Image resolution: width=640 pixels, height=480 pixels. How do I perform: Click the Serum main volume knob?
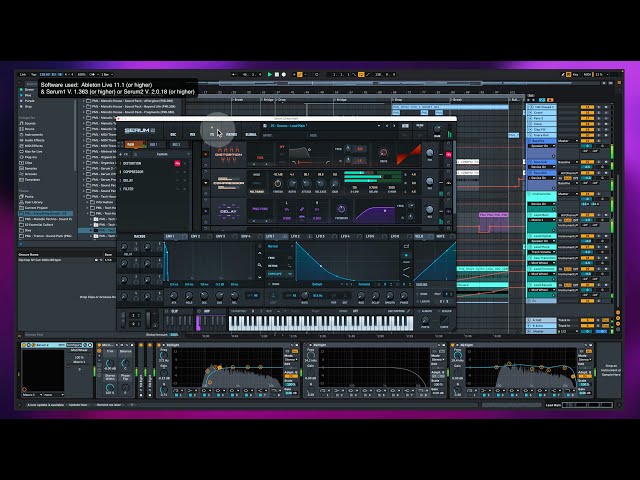pyautogui.click(x=437, y=130)
